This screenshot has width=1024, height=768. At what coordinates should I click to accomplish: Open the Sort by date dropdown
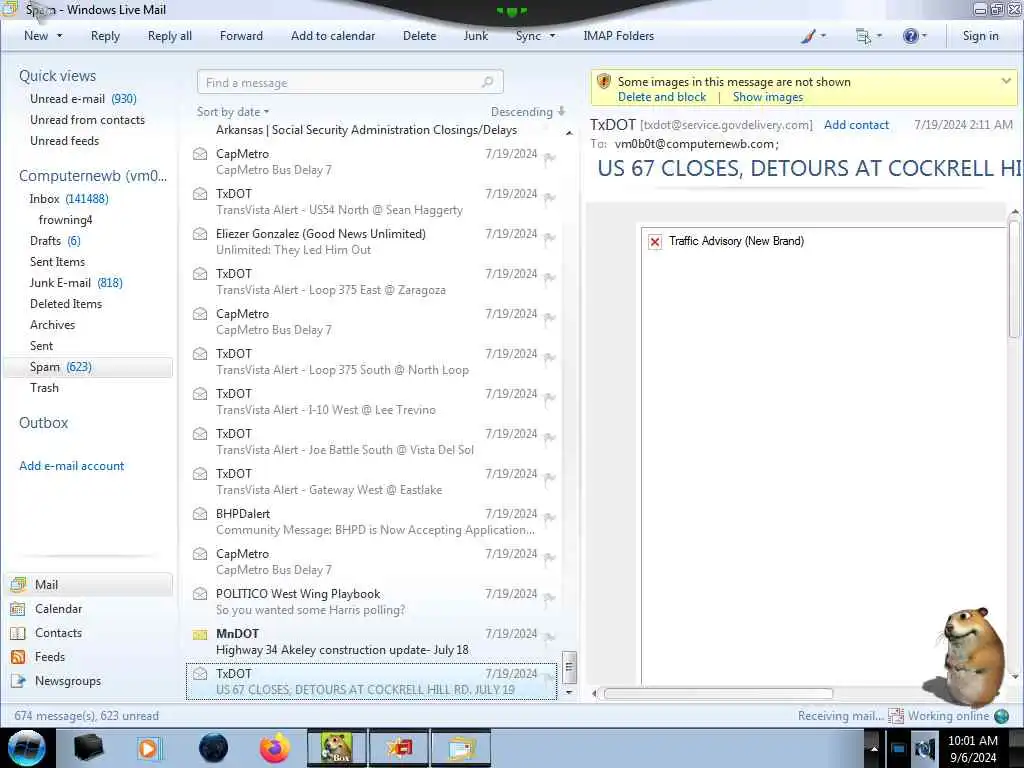(233, 112)
